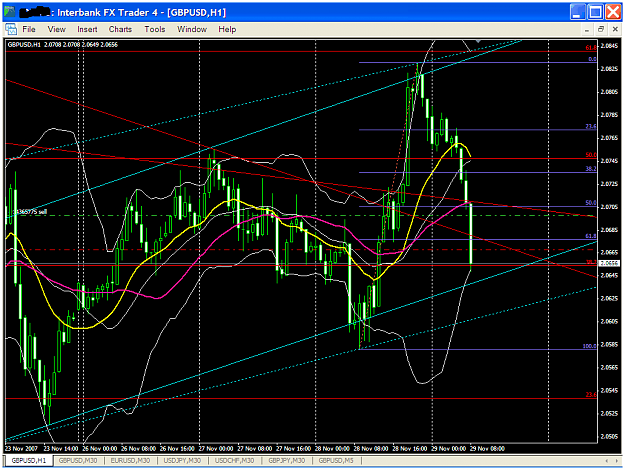Close the Interbank FX Trader window
The height and width of the screenshot is (470, 625).
(613, 12)
